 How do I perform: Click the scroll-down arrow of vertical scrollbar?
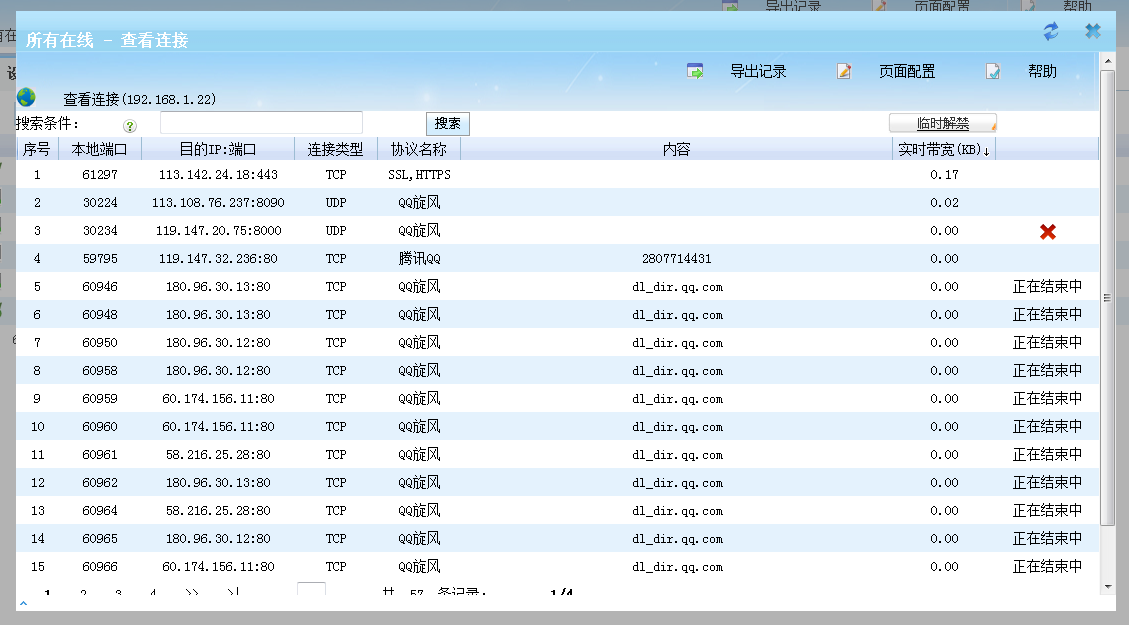click(x=1107, y=586)
